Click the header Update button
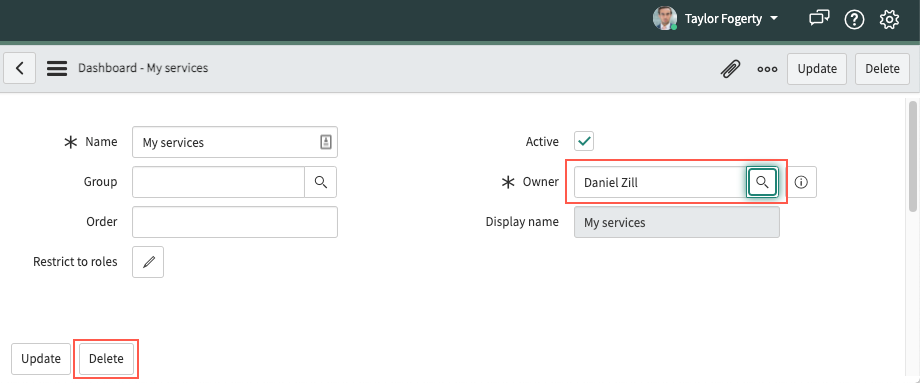The width and height of the screenshot is (920, 383). 817,69
